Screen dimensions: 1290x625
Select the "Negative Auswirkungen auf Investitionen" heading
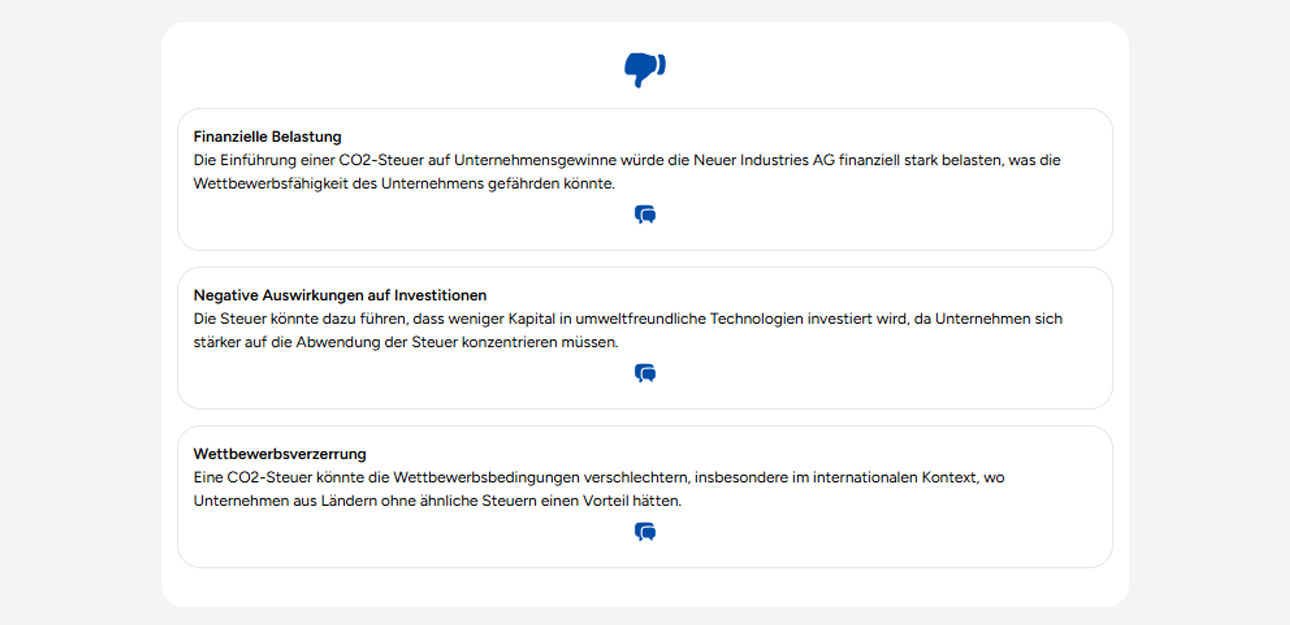pos(340,295)
